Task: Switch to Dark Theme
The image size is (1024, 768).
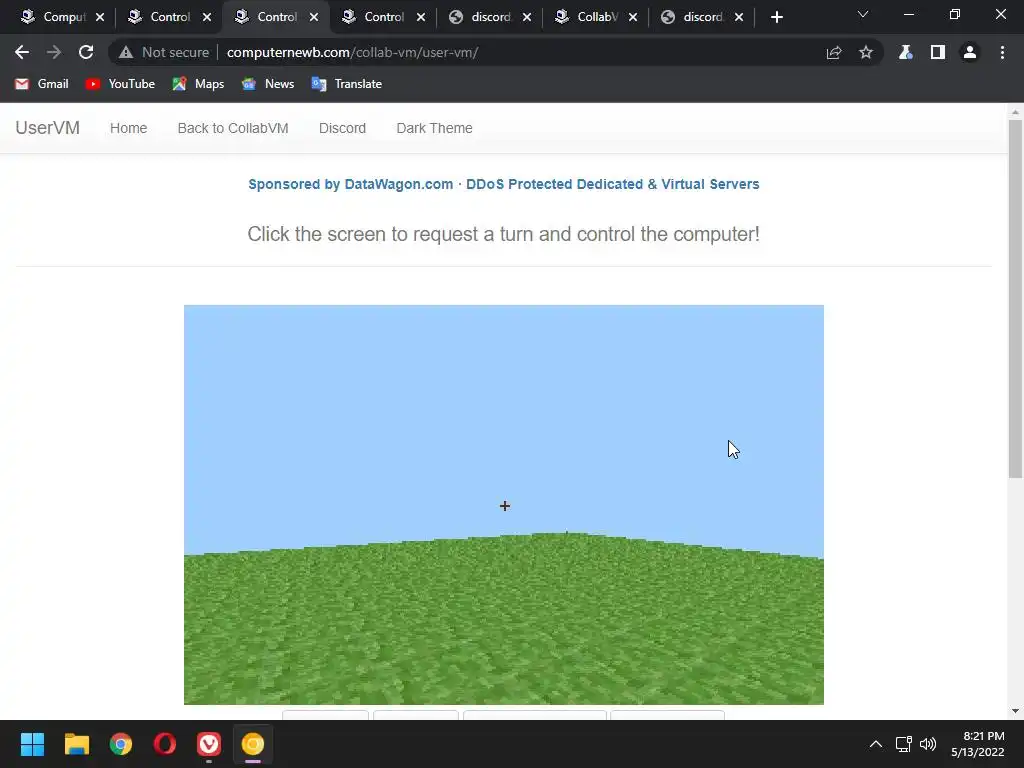Action: (x=434, y=128)
